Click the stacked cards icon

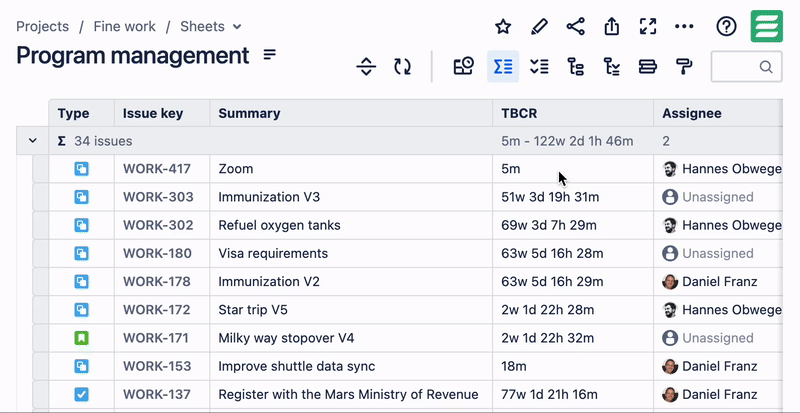tap(647, 66)
